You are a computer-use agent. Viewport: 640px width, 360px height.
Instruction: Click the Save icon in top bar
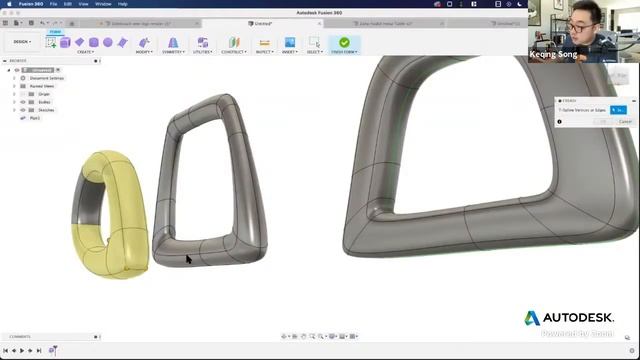click(x=31, y=23)
